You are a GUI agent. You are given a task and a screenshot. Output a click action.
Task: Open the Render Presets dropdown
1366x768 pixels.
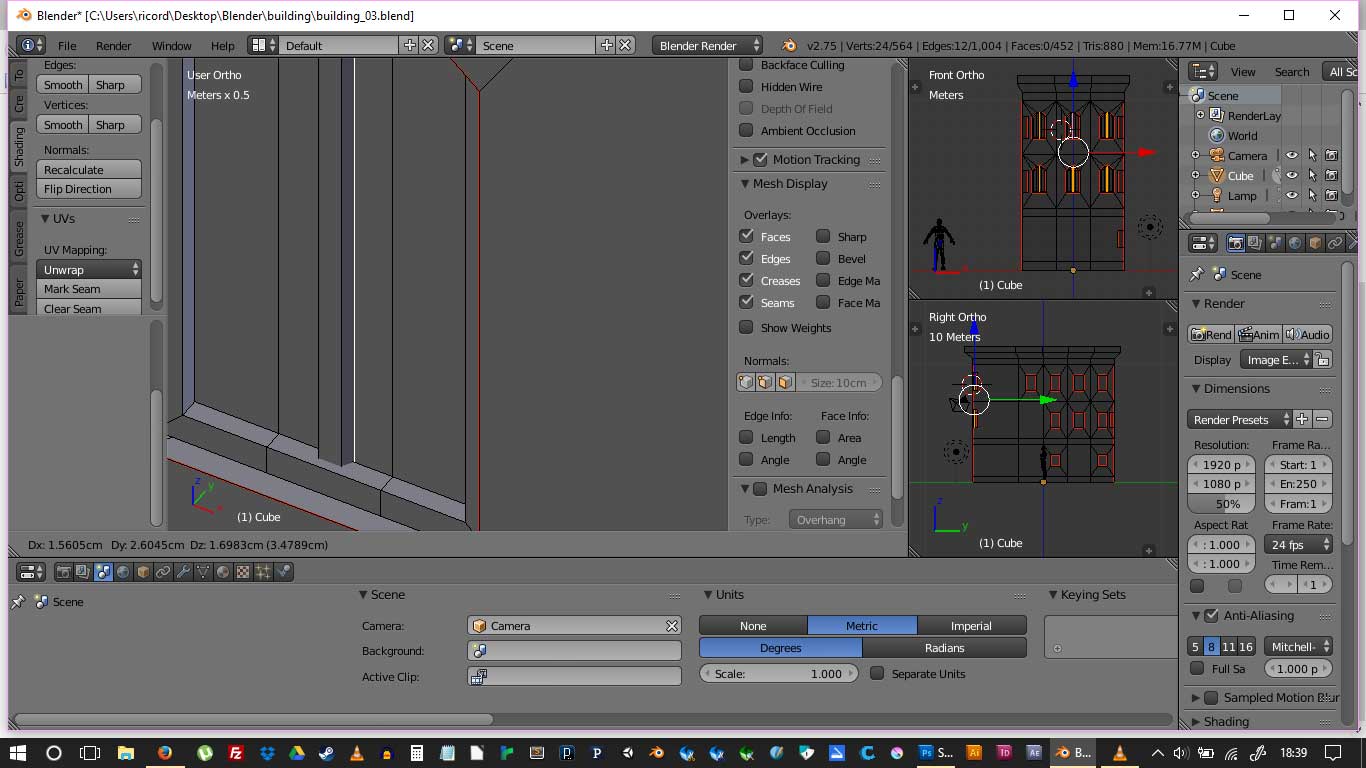1240,420
